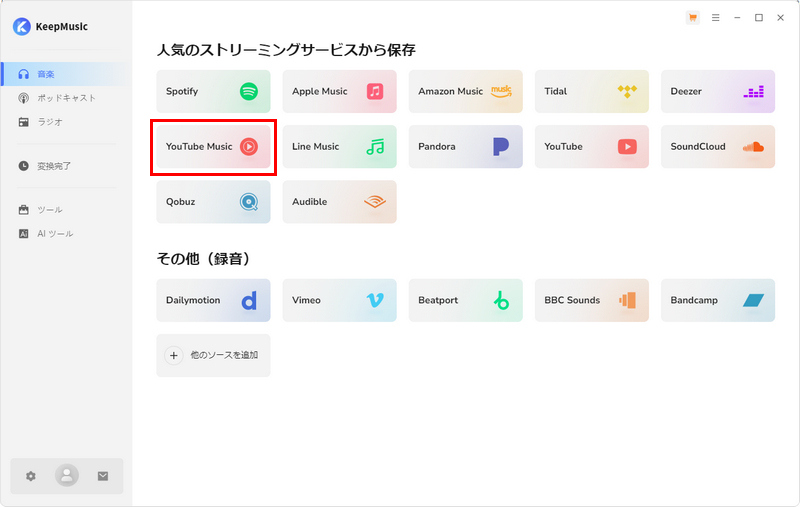Click the Audible logo icon

coord(375,202)
